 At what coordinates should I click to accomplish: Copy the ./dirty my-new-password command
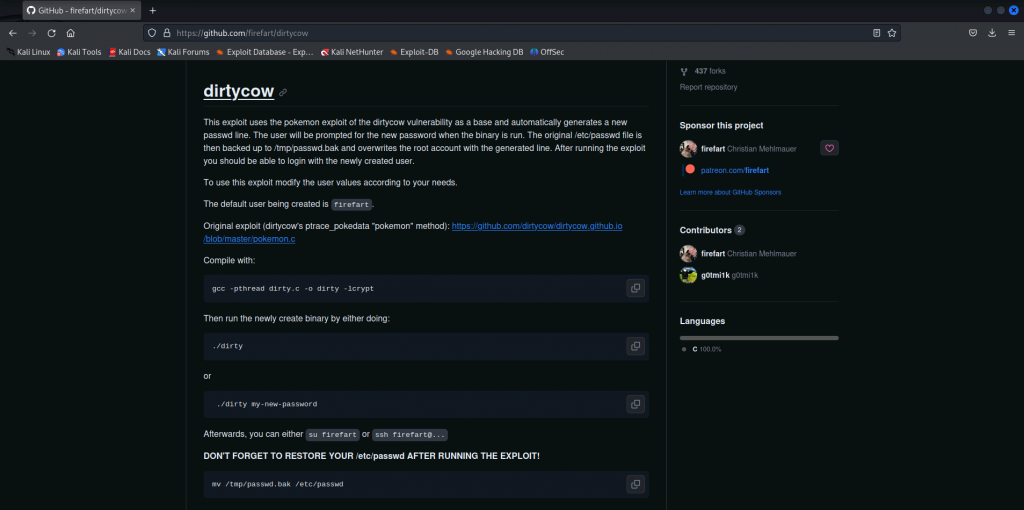point(635,404)
